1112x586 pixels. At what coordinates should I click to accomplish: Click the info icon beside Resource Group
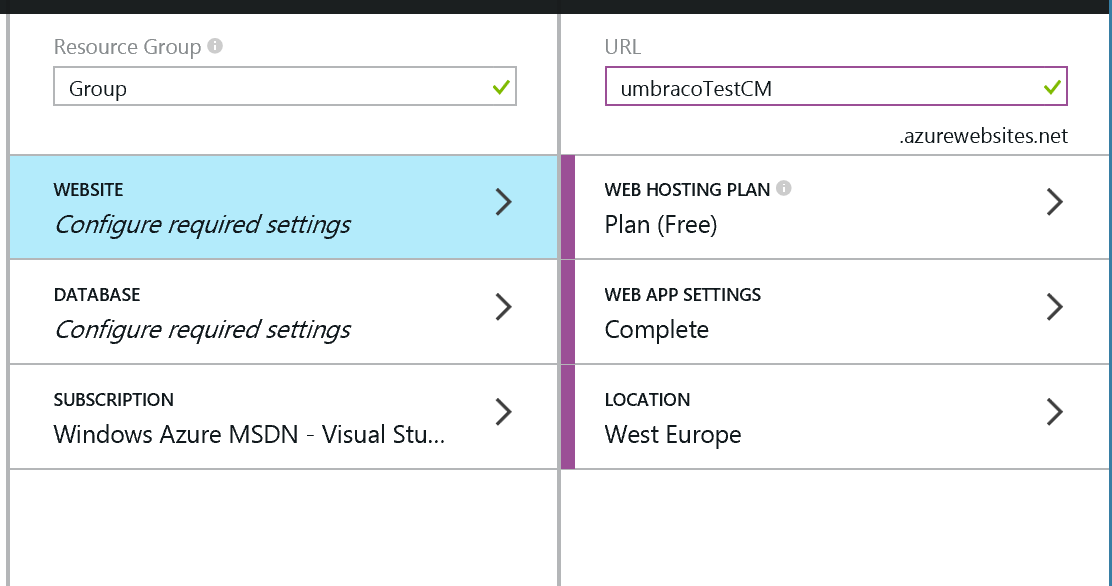(x=215, y=46)
